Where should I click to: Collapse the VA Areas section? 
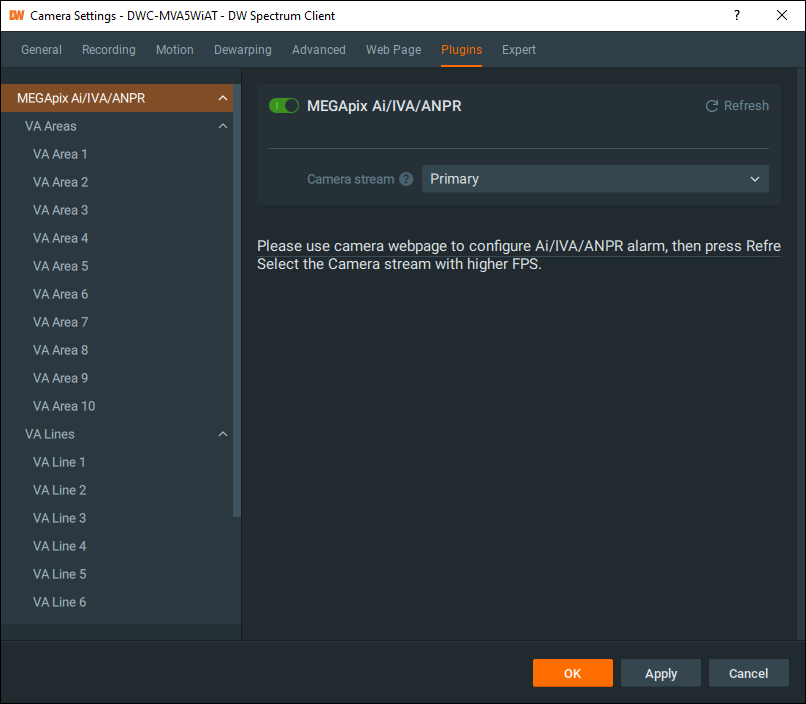[x=222, y=126]
